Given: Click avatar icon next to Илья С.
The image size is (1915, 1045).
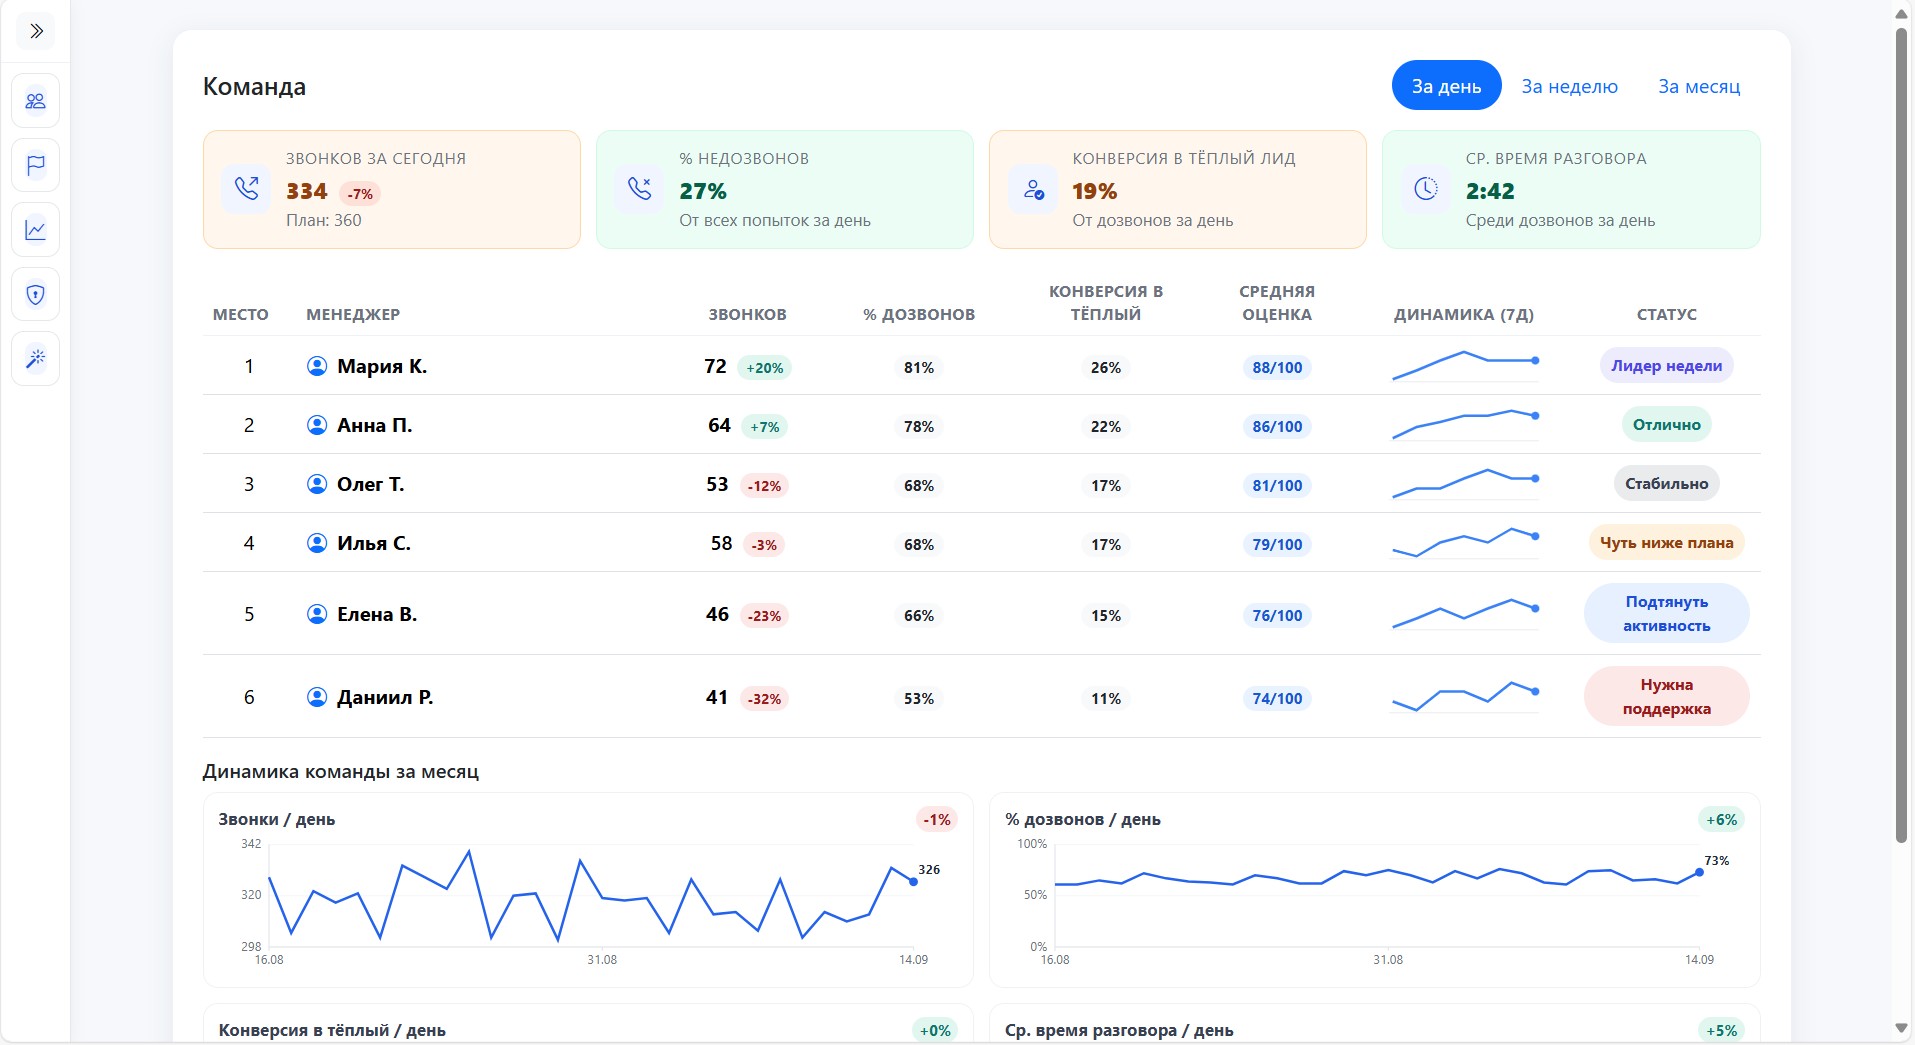Looking at the screenshot, I should point(317,543).
